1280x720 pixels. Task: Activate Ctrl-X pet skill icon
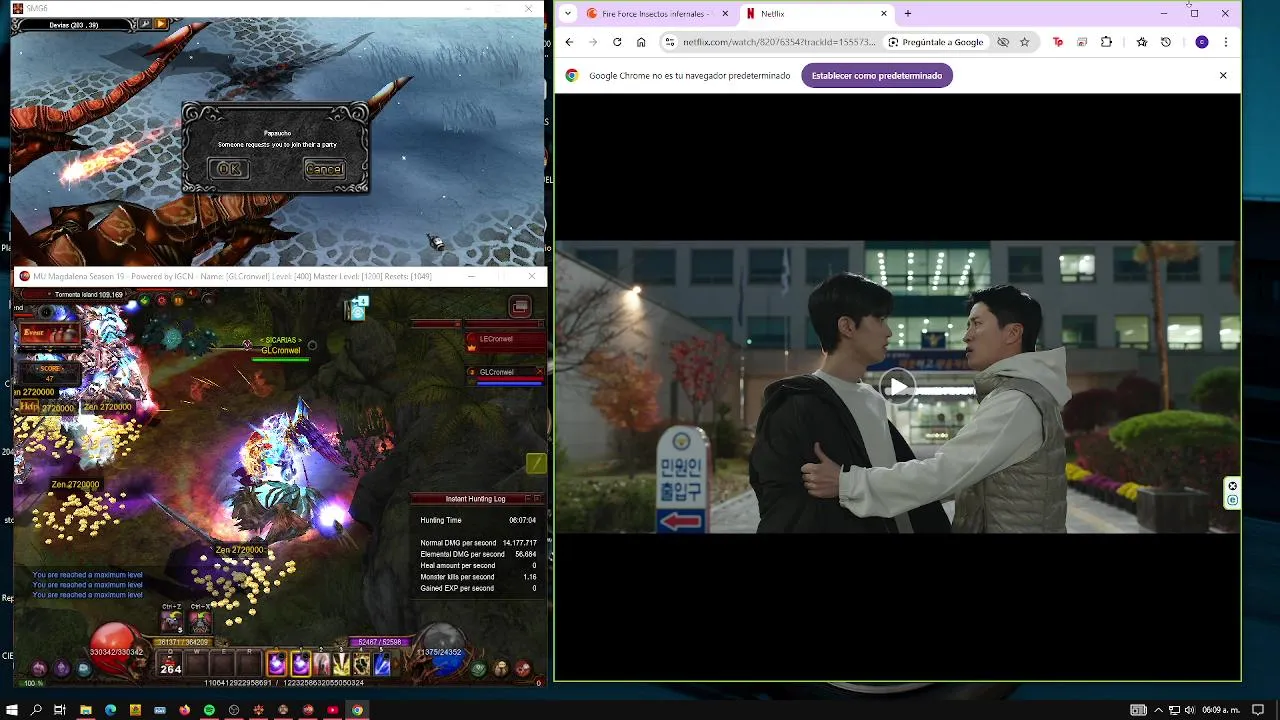[200, 622]
